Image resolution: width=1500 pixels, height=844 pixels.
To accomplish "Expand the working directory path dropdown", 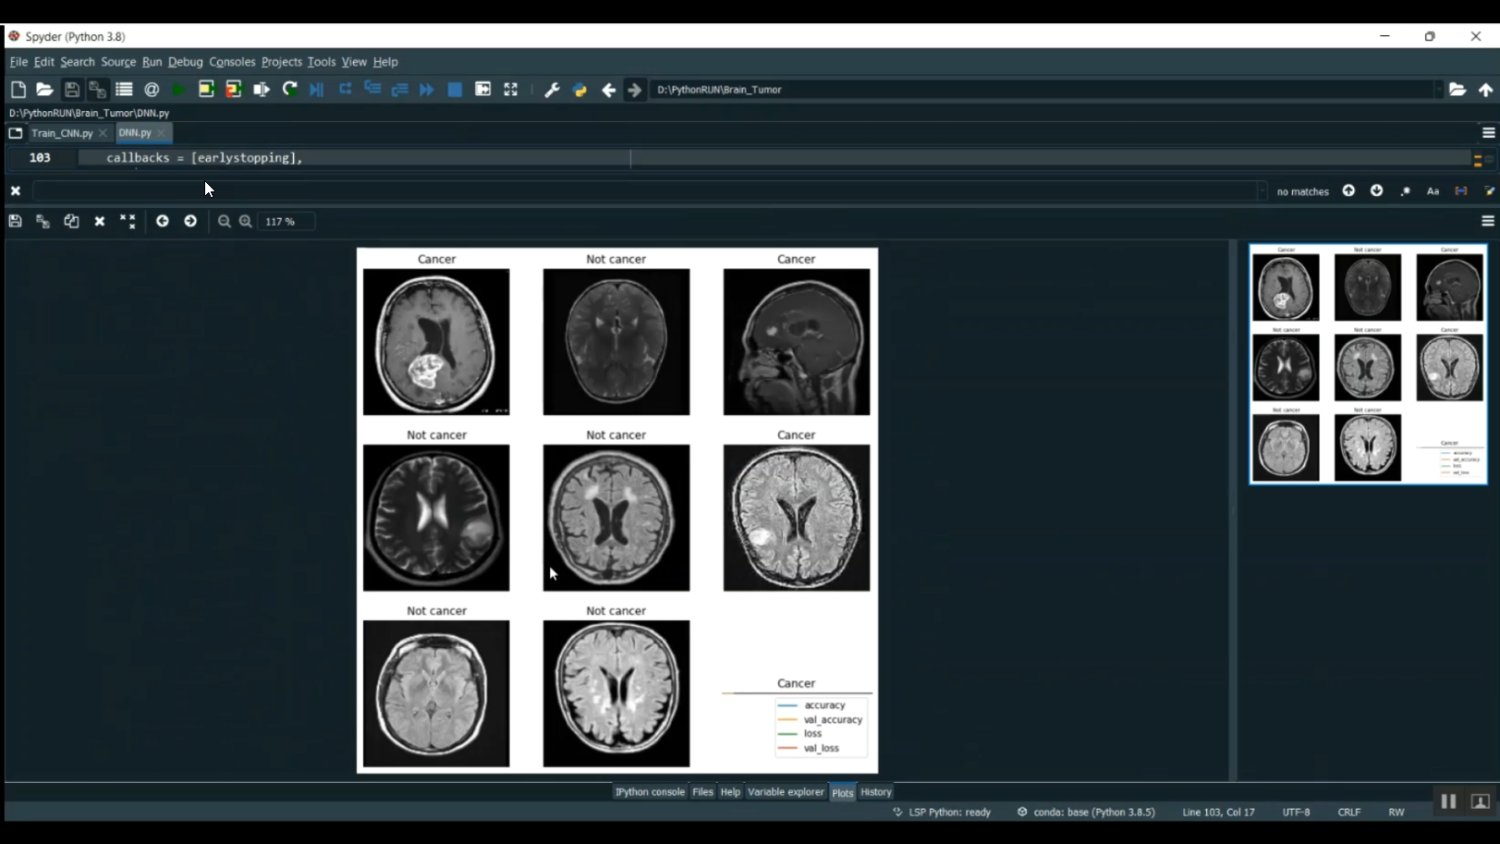I will [1439, 90].
